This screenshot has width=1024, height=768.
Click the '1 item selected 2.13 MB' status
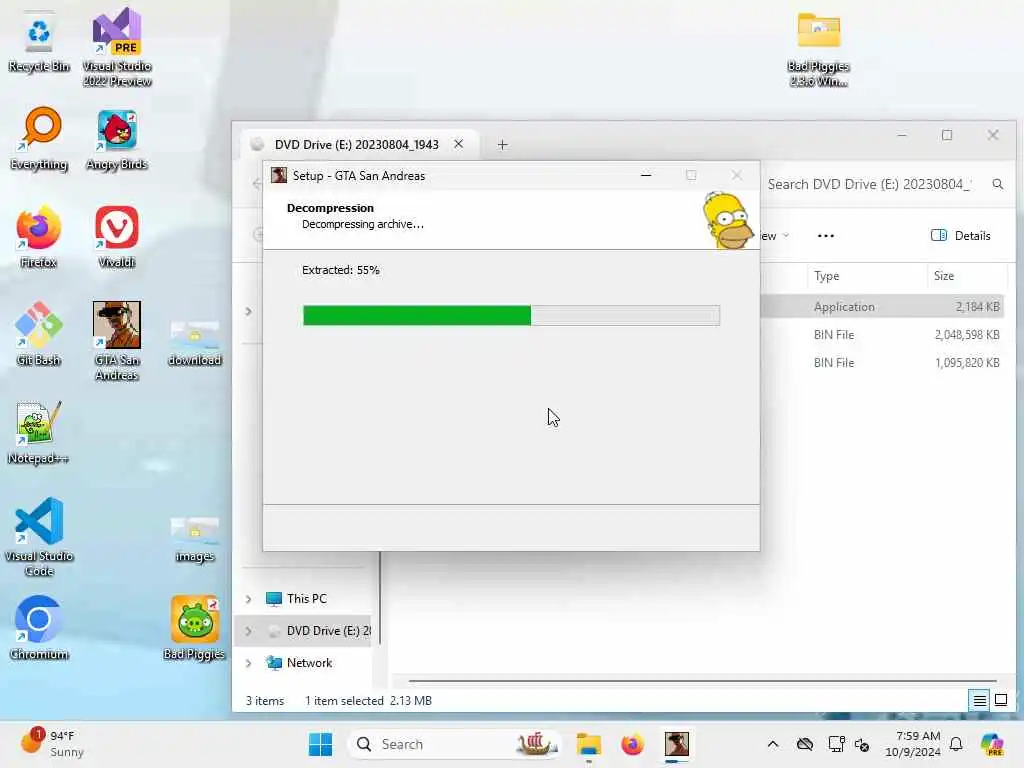click(x=368, y=701)
